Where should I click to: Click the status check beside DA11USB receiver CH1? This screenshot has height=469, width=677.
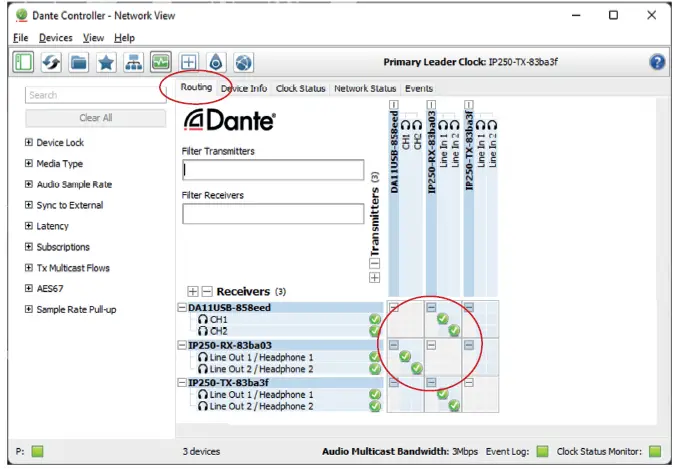(375, 319)
